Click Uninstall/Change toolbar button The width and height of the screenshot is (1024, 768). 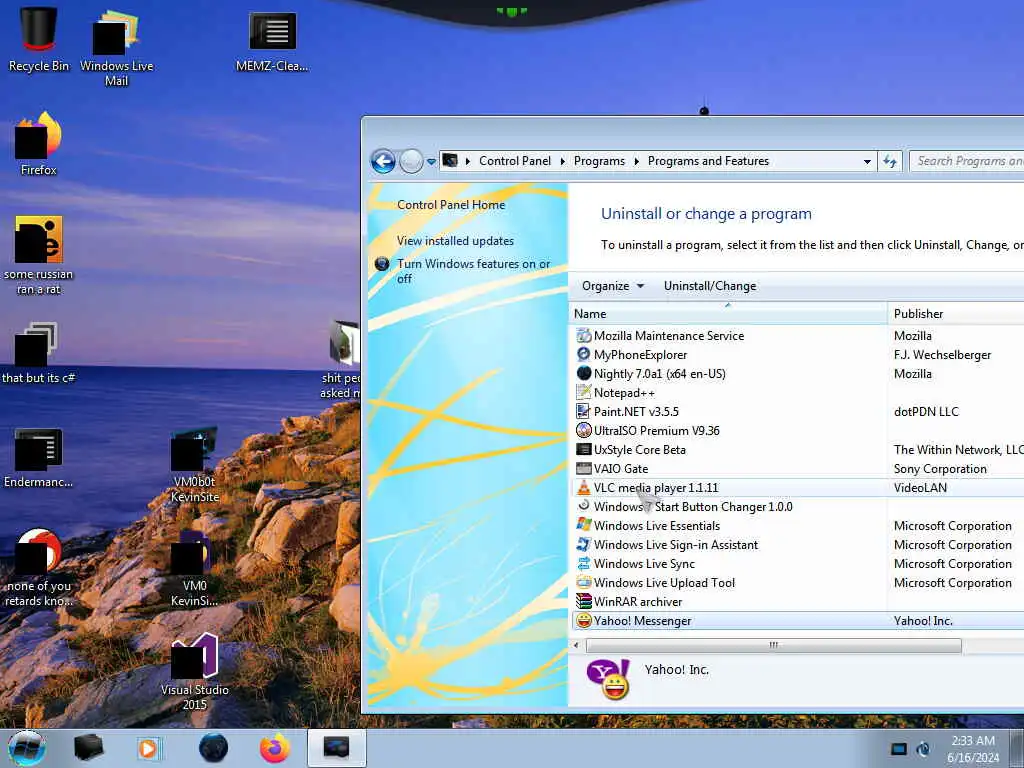coord(710,286)
